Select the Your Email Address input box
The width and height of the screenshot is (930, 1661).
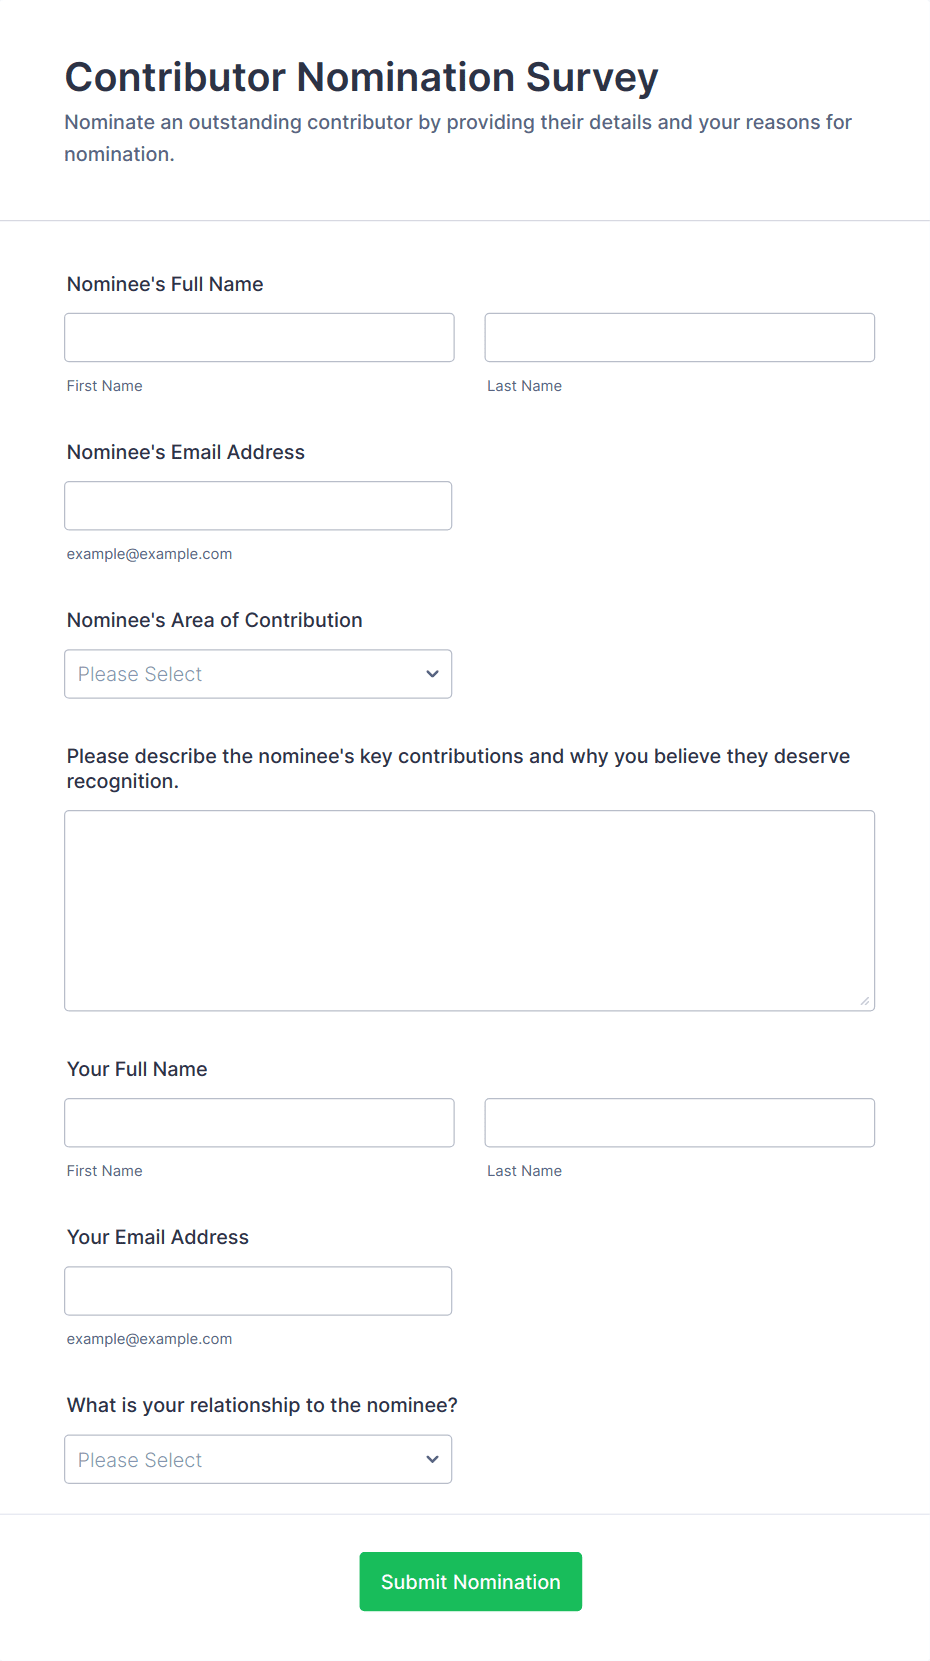click(258, 1291)
